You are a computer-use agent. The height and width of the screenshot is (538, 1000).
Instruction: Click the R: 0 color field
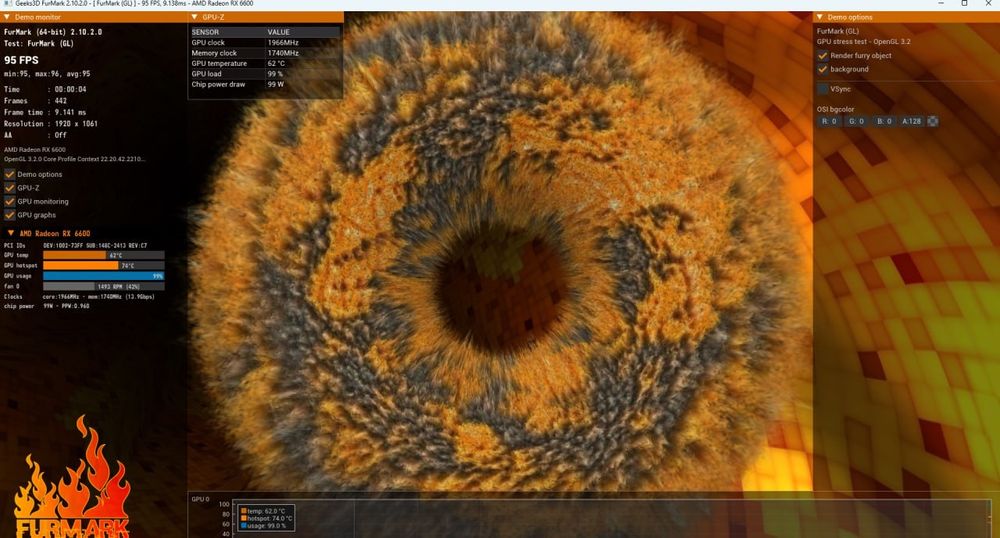pyautogui.click(x=829, y=121)
